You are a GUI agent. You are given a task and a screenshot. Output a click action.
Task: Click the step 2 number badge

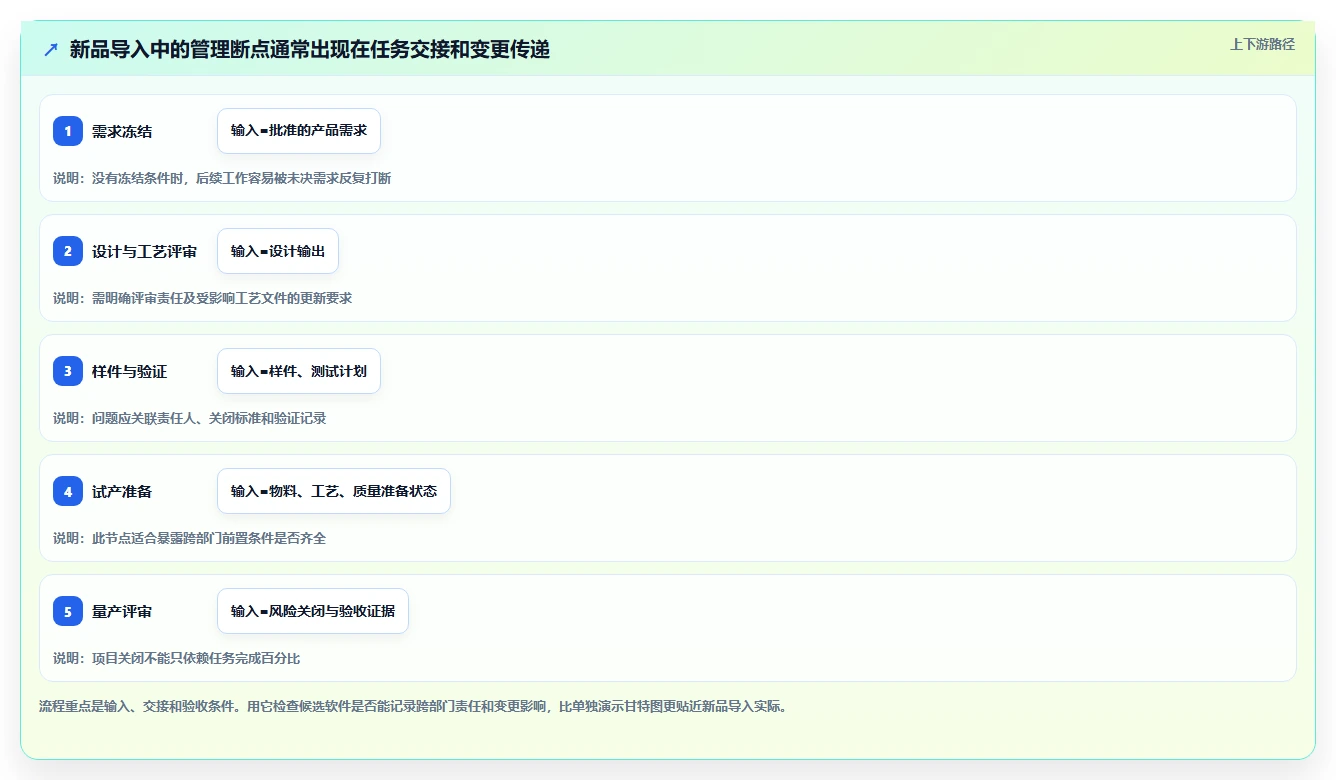[68, 251]
